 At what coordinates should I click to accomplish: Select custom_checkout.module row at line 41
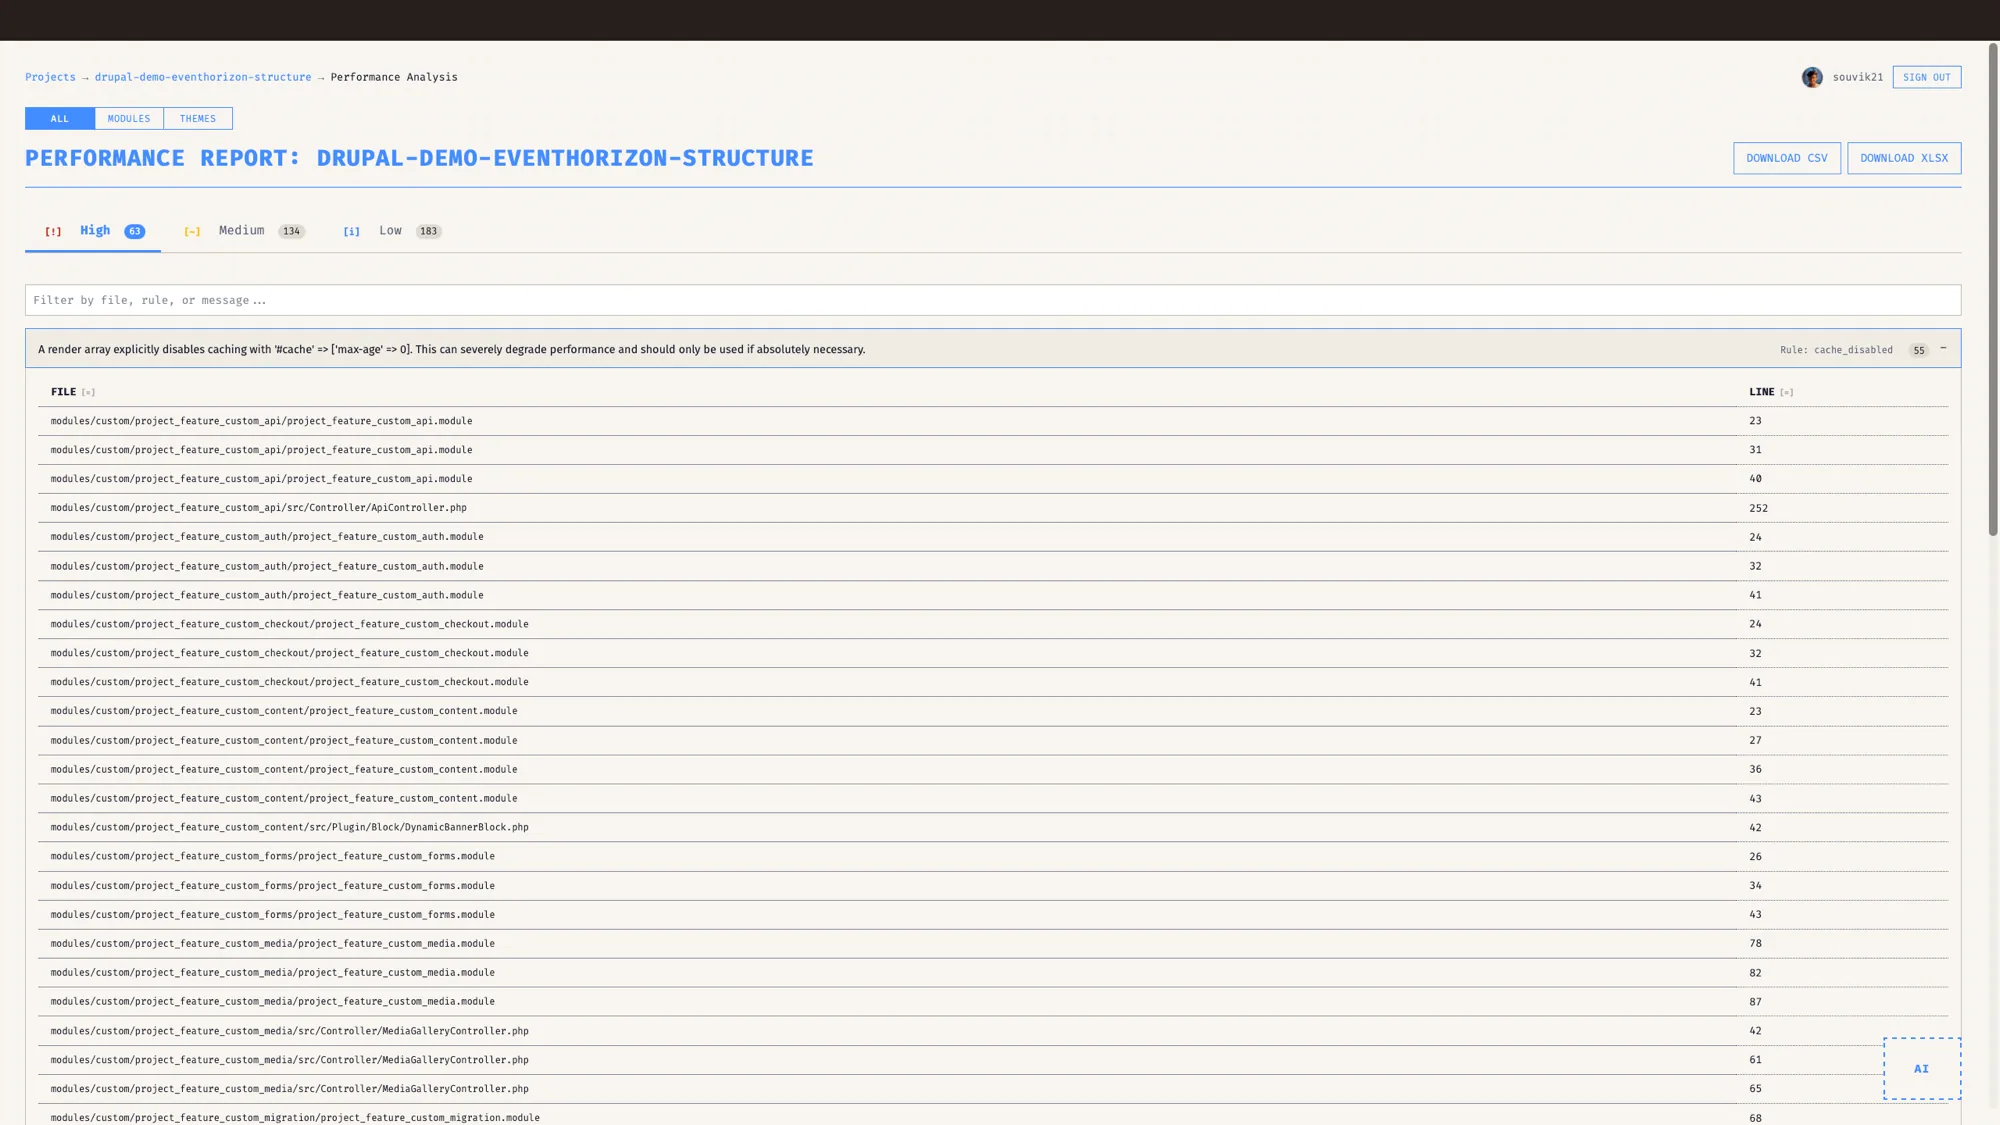(993, 682)
